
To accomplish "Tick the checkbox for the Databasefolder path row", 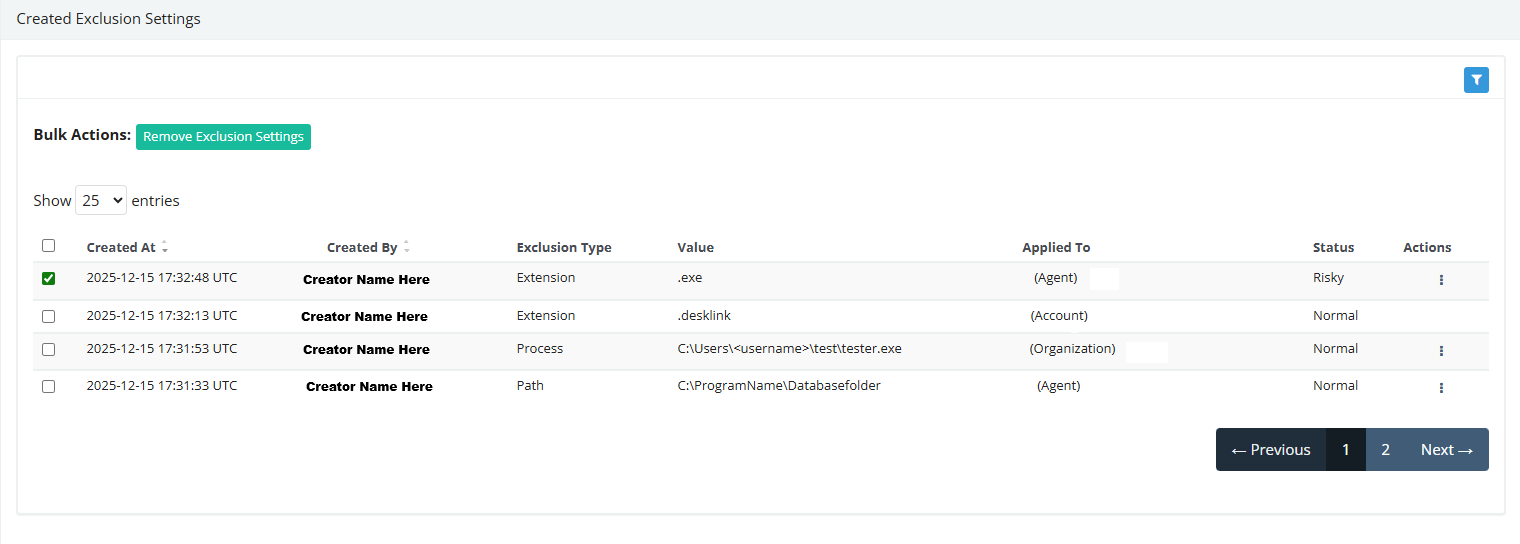I will [48, 386].
